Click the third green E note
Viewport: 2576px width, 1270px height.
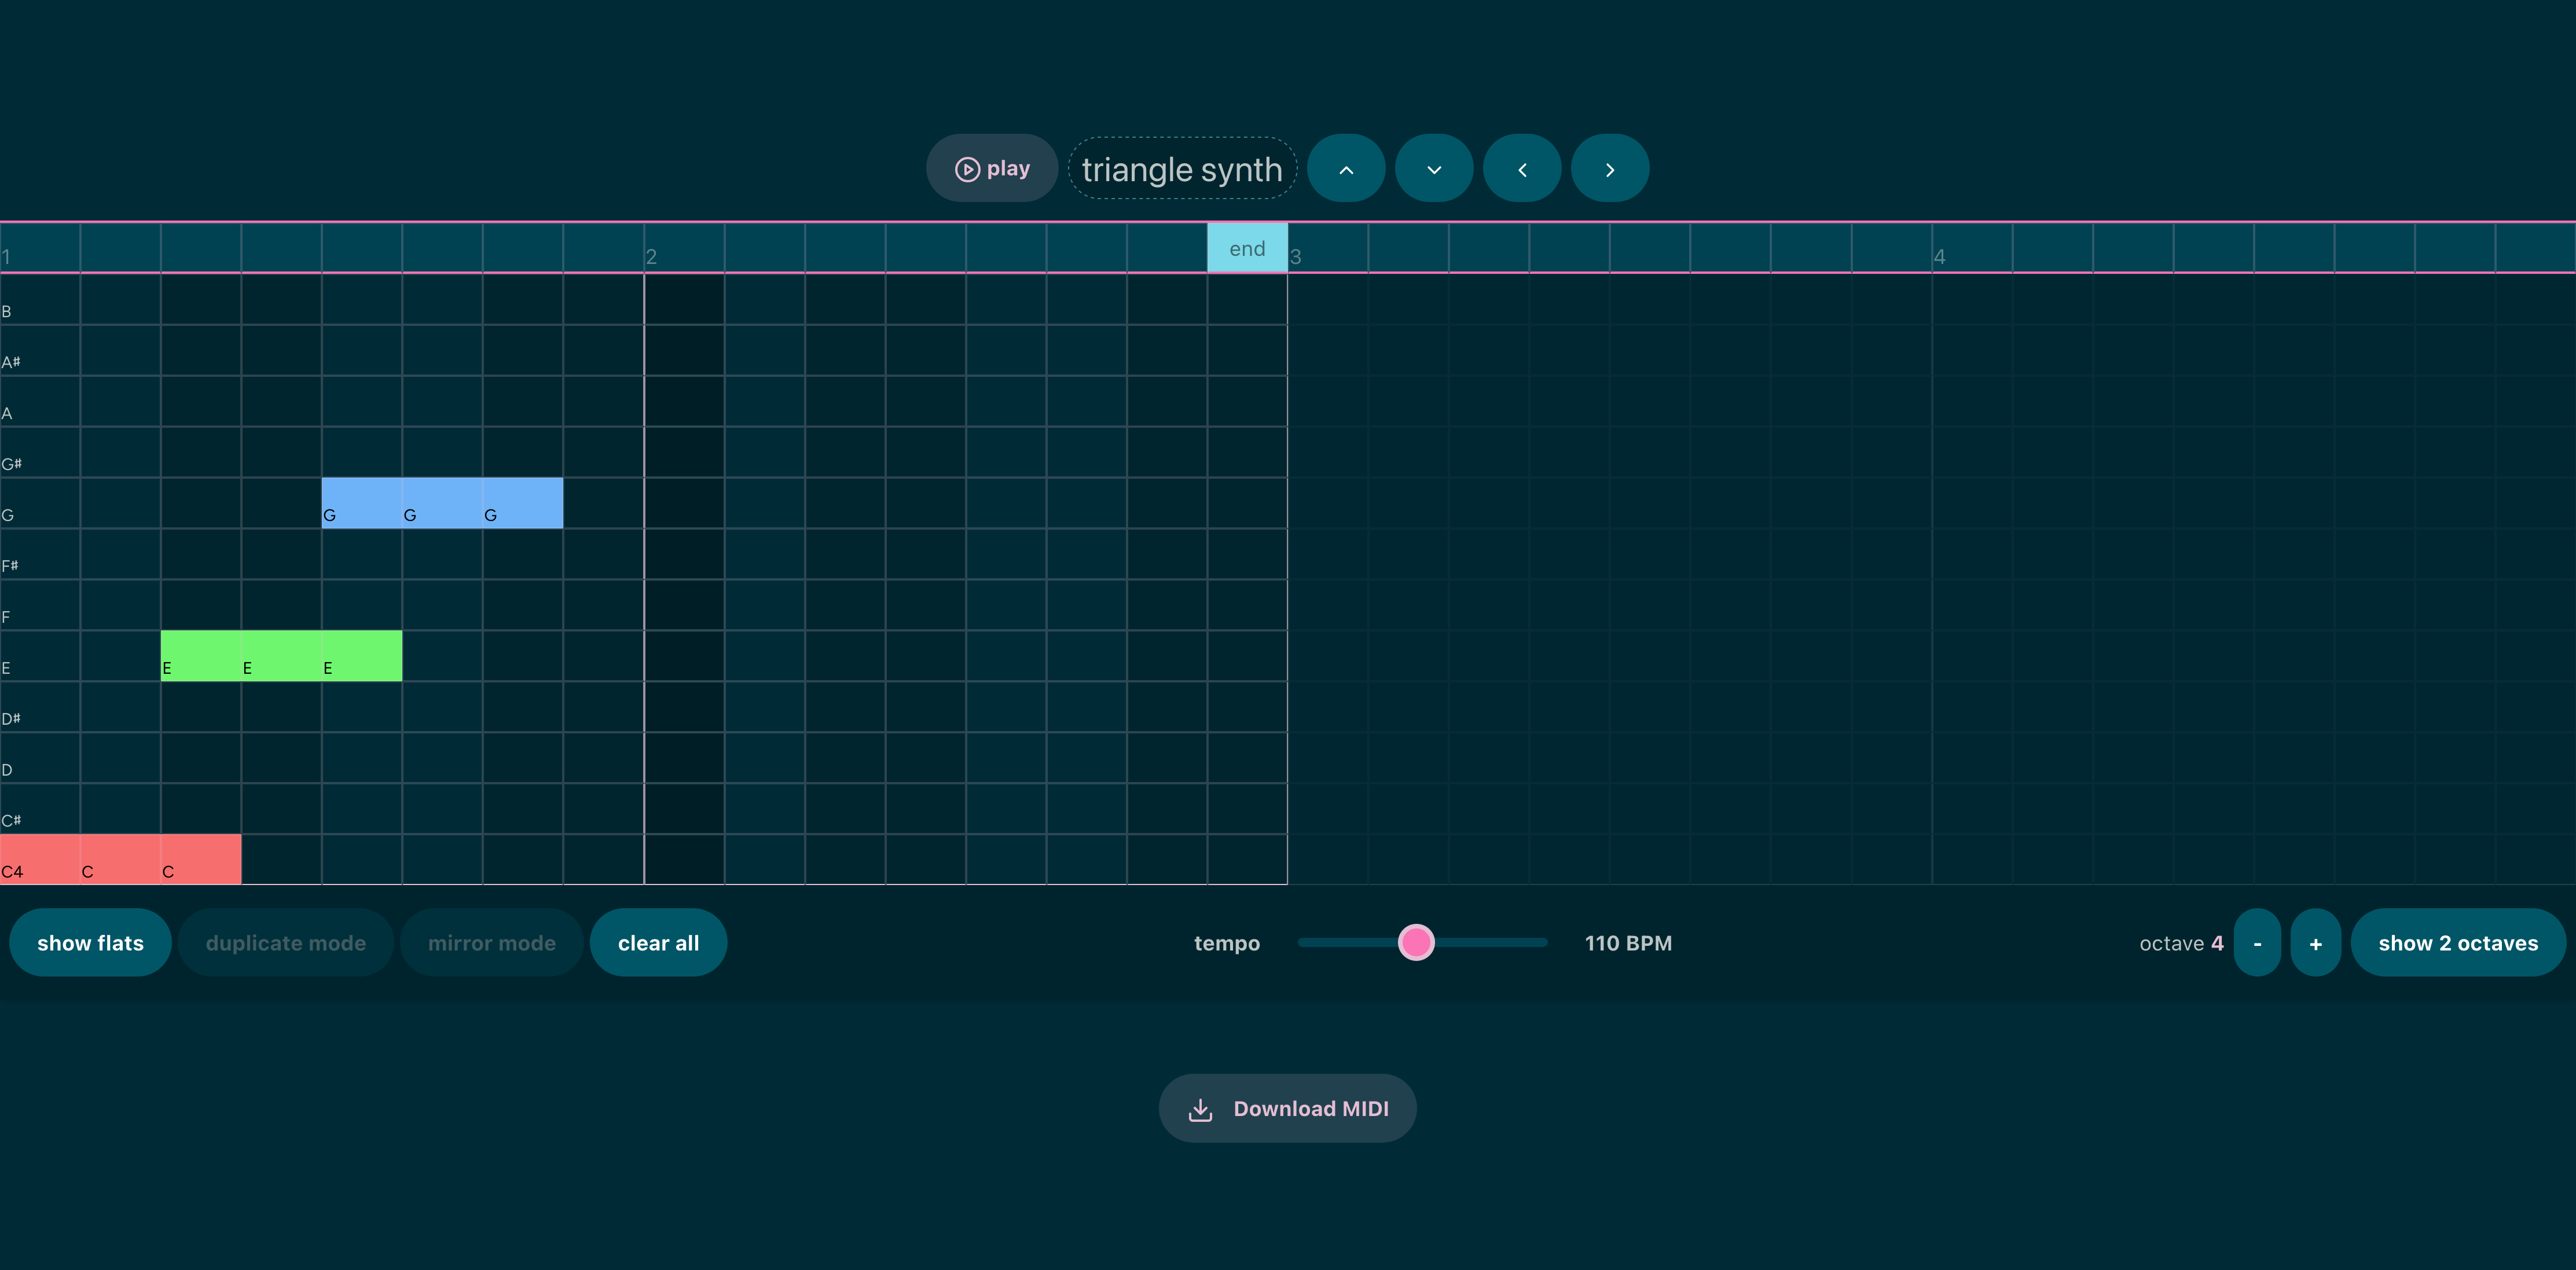coord(362,656)
